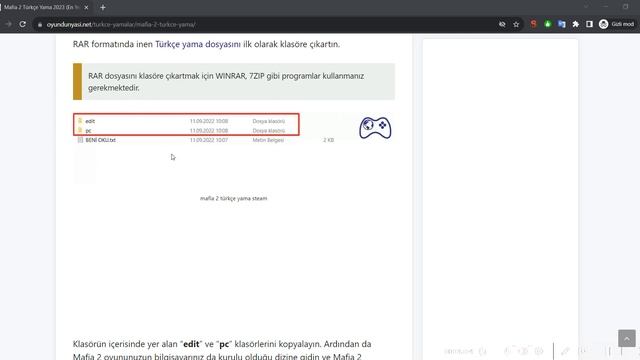The image size is (640, 360).
Task: Toggle the browser side panel
Action: (589, 24)
